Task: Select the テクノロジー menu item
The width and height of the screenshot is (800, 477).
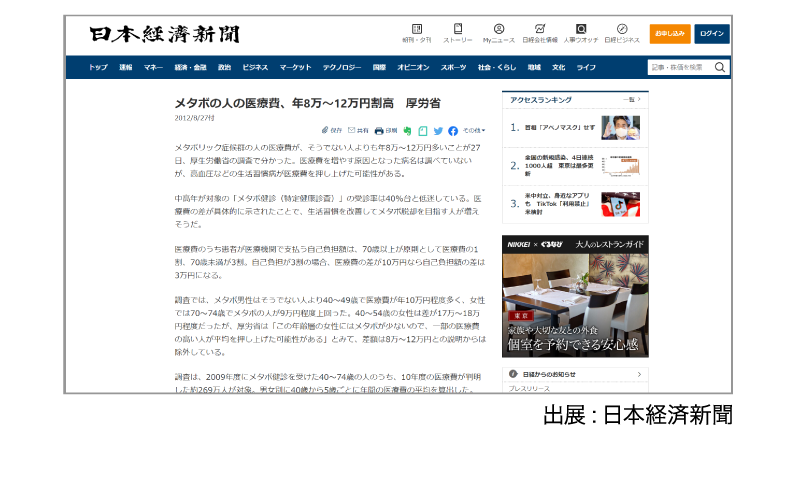Action: click(342, 67)
